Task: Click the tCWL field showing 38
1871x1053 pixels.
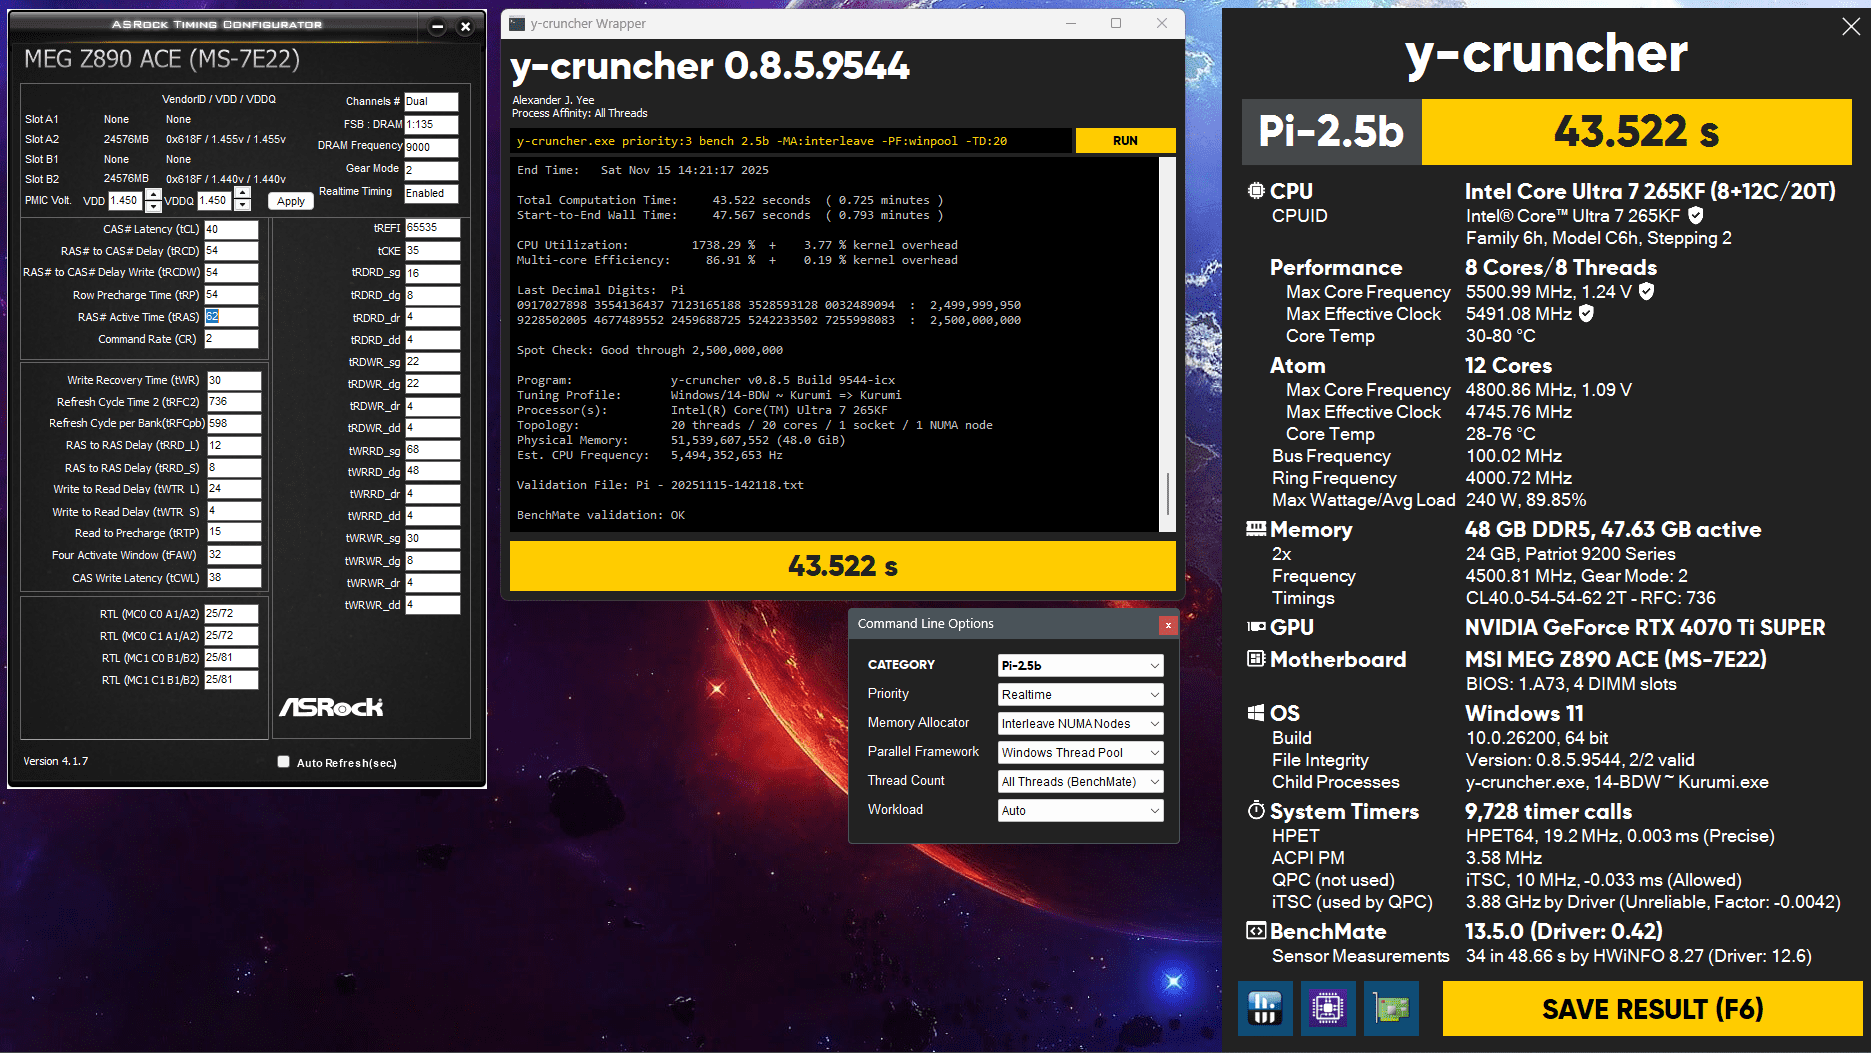Action: 234,578
